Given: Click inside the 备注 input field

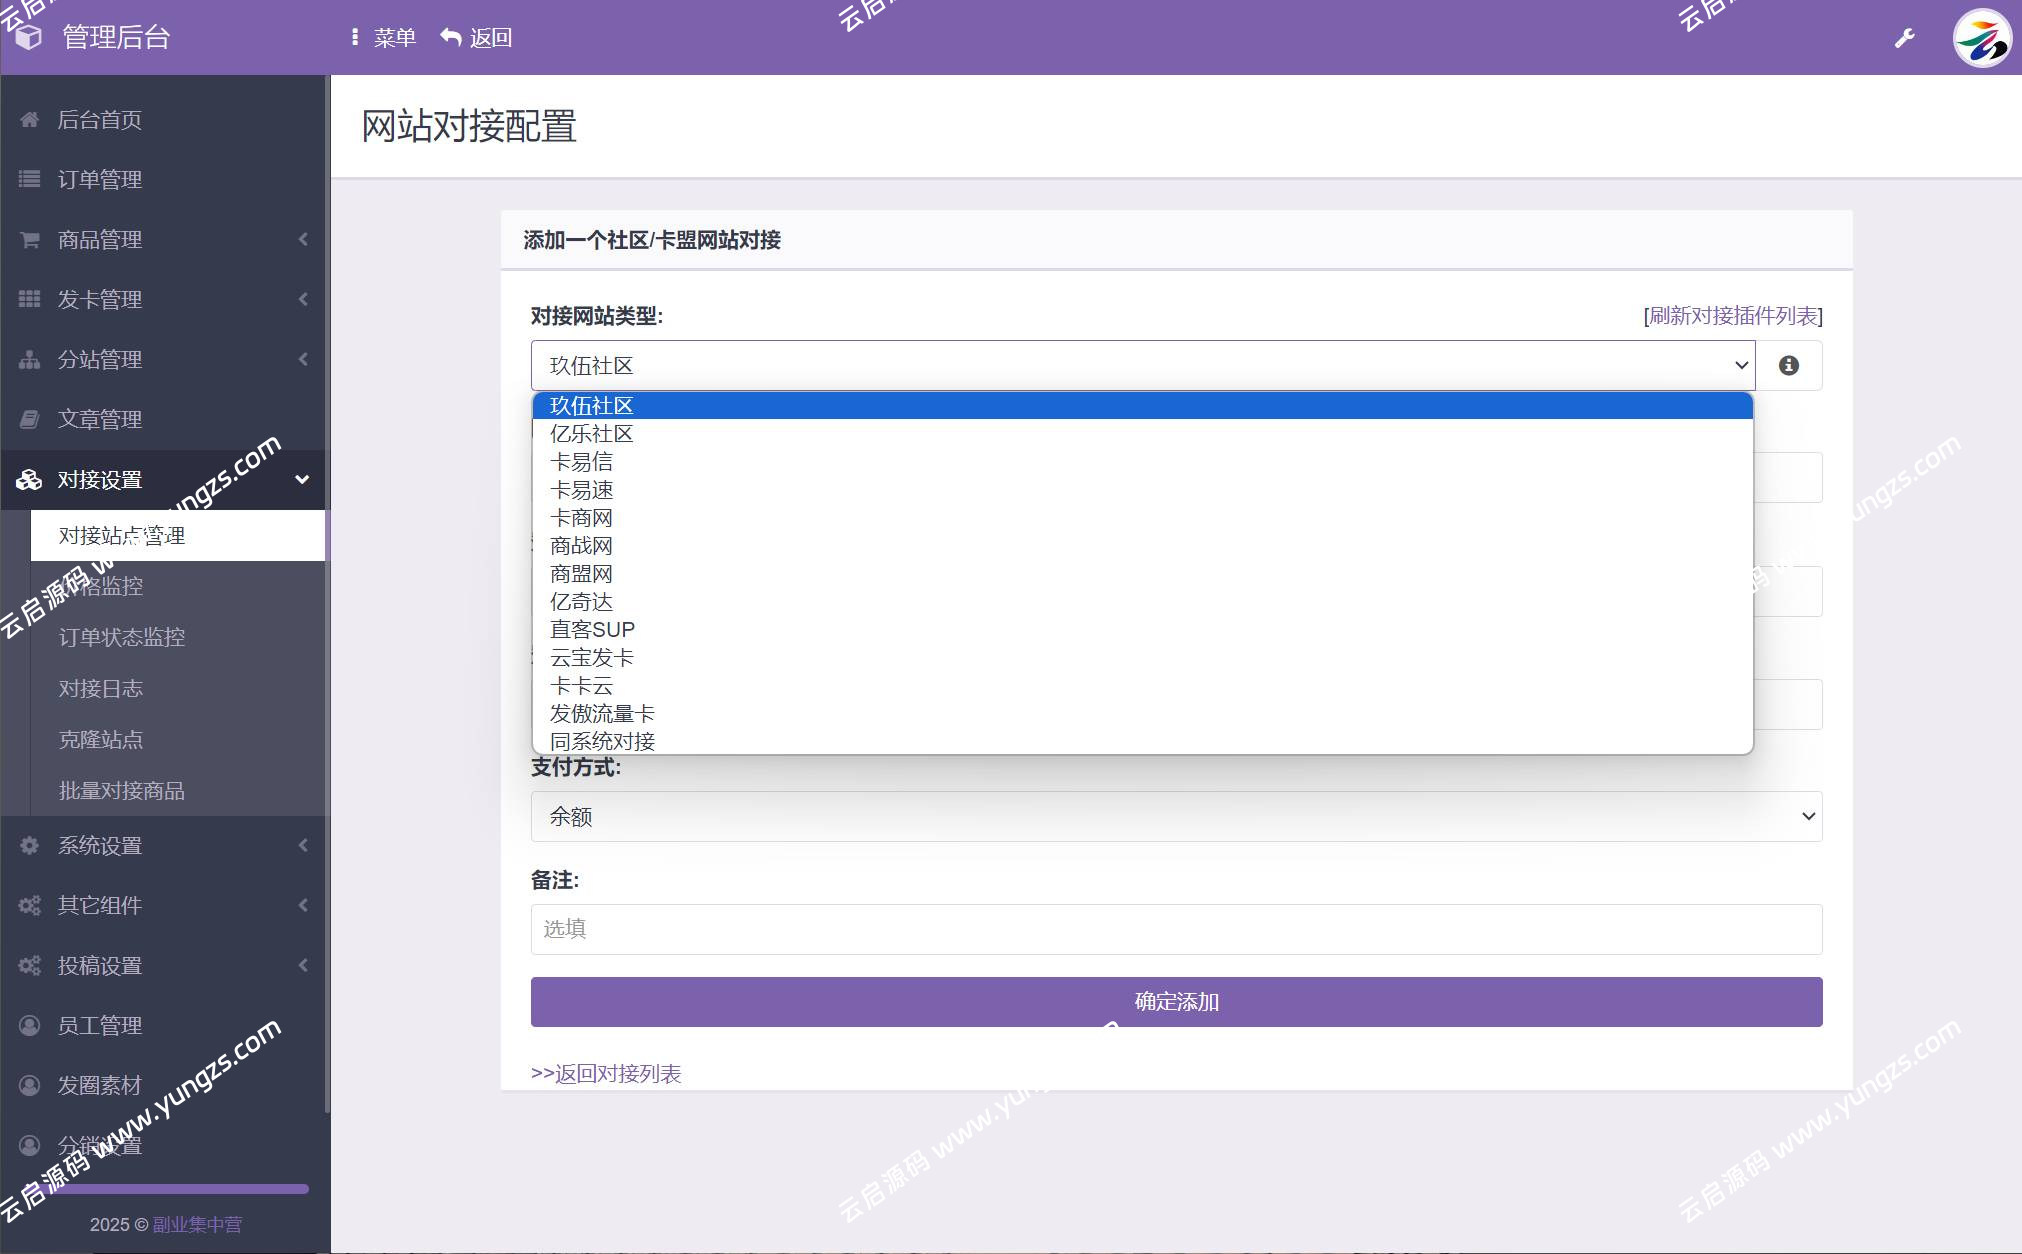Looking at the screenshot, I should (x=1175, y=929).
